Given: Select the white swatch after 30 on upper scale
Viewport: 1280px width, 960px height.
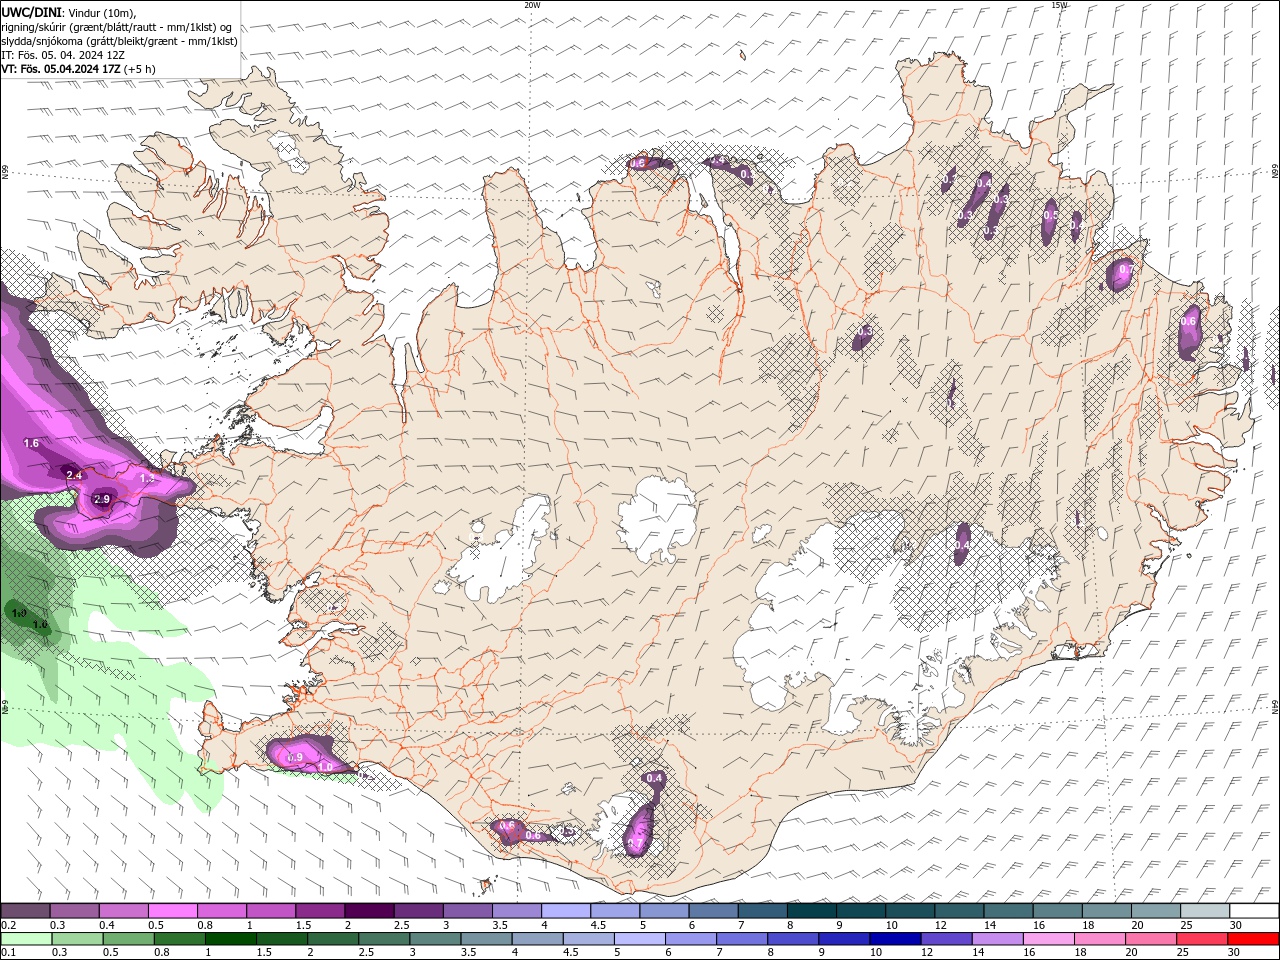Looking at the screenshot, I should (1253, 911).
